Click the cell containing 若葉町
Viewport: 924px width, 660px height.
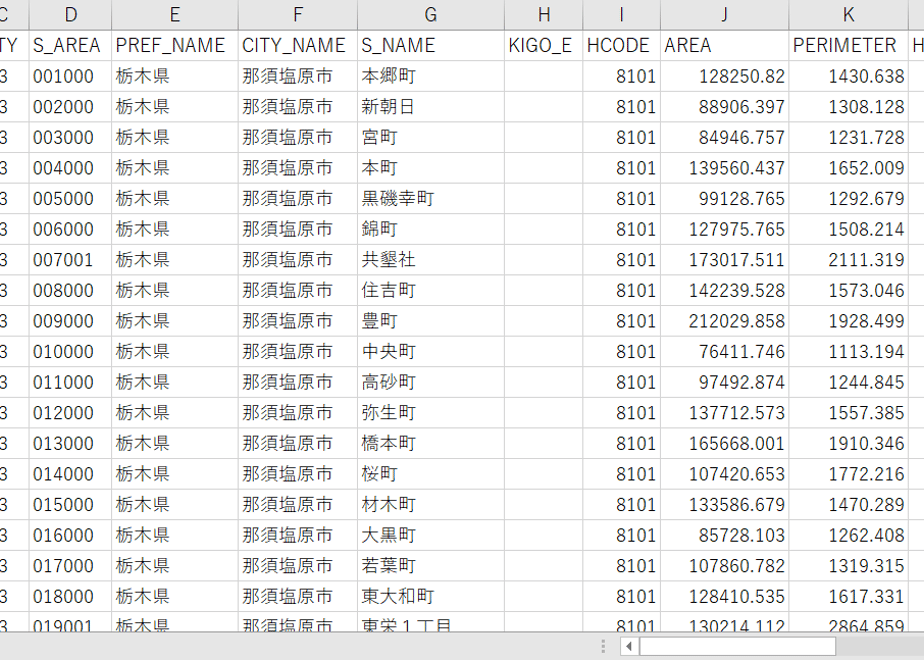[431, 566]
